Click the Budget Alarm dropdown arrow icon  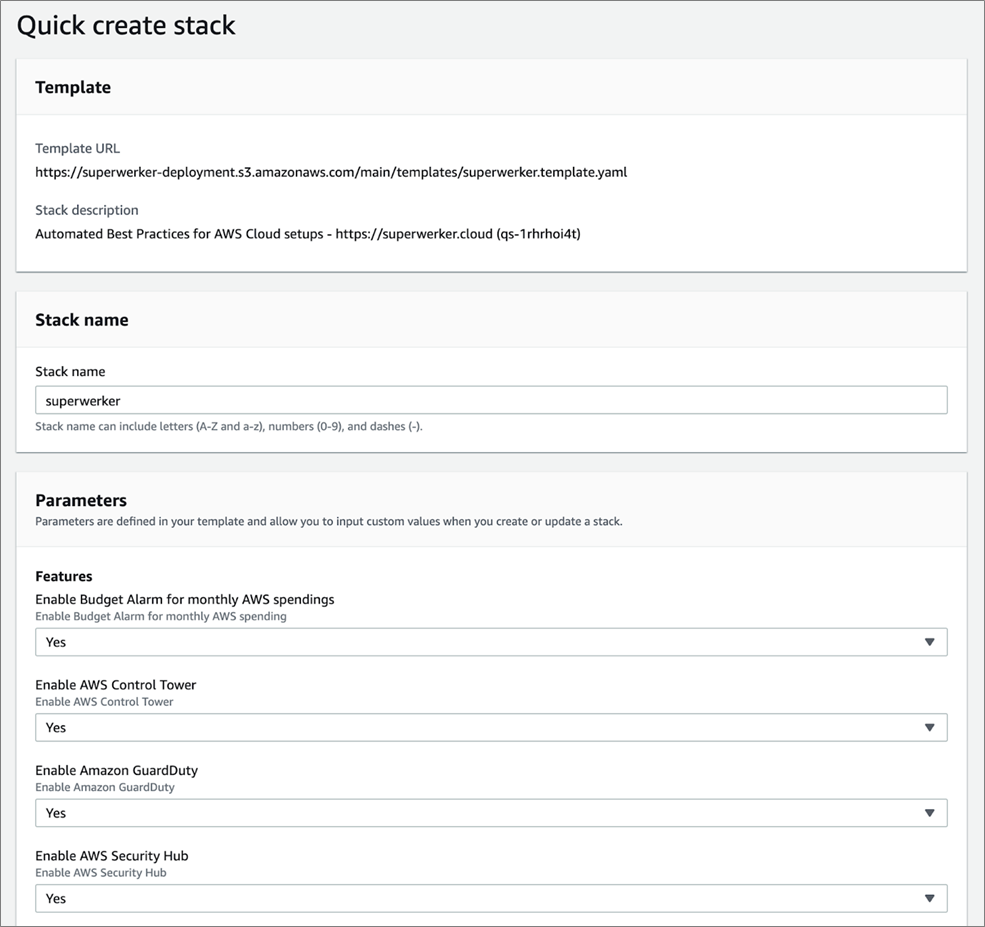point(929,642)
